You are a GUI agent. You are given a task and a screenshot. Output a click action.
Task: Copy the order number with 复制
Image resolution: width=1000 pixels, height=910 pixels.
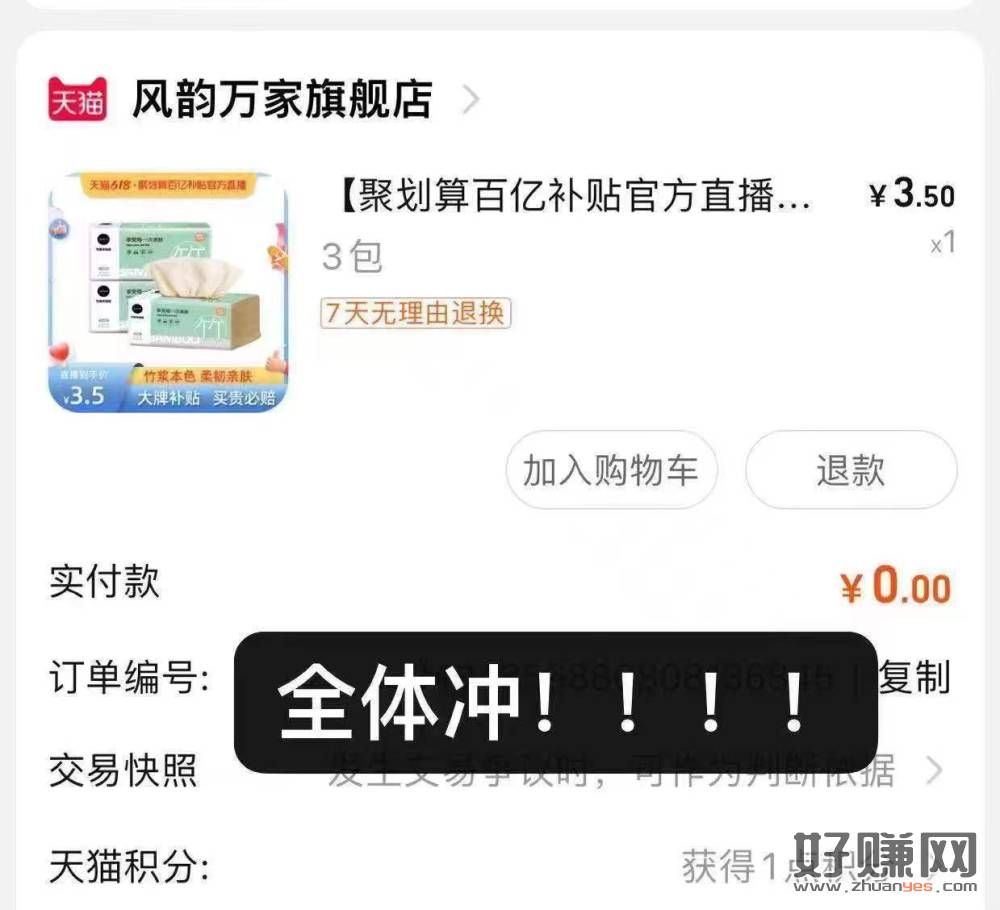(915, 677)
